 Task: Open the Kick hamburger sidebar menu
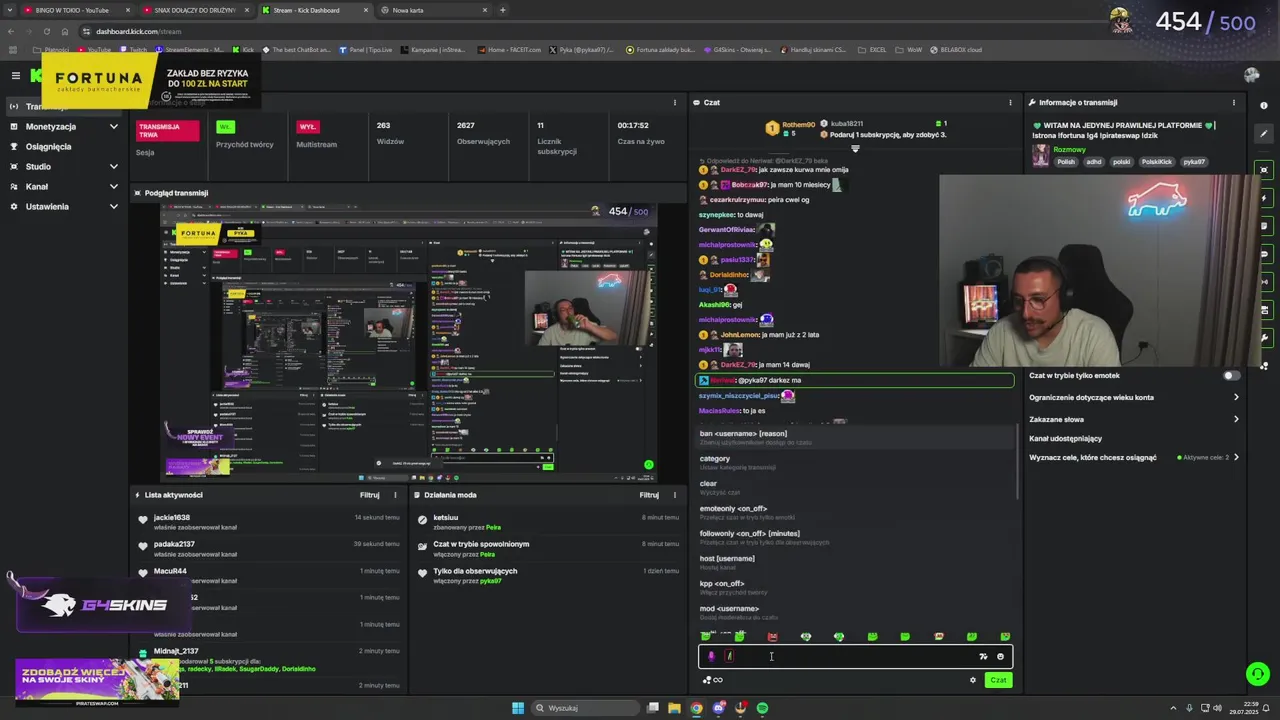click(15, 75)
